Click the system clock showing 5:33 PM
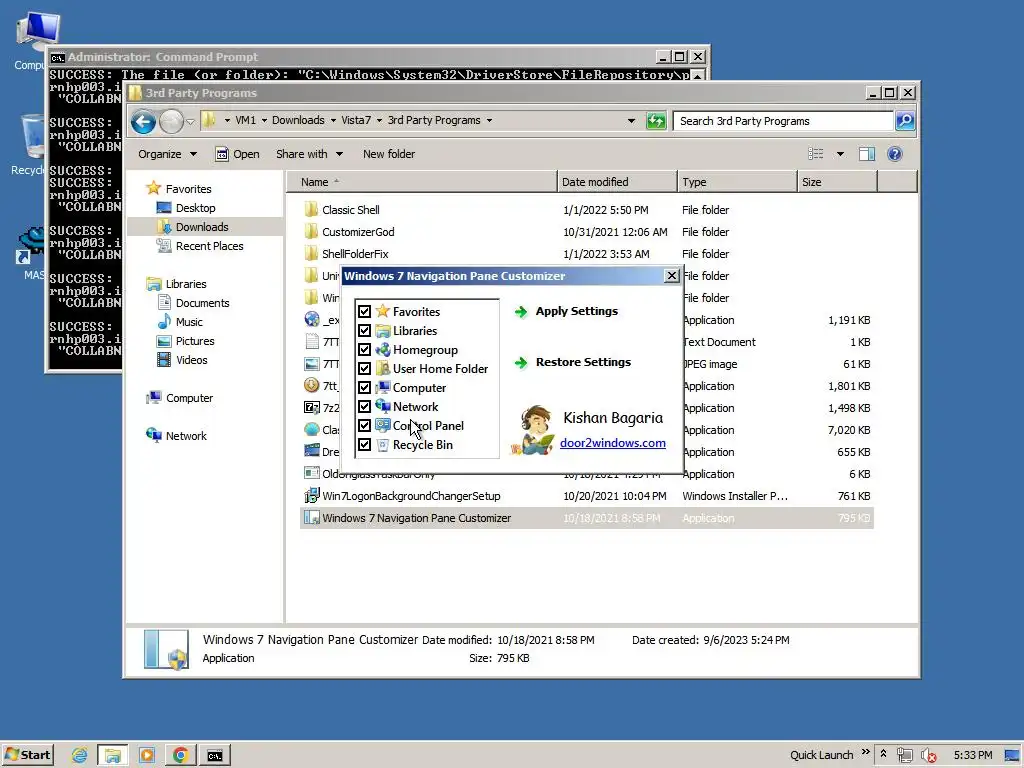 click(972, 755)
